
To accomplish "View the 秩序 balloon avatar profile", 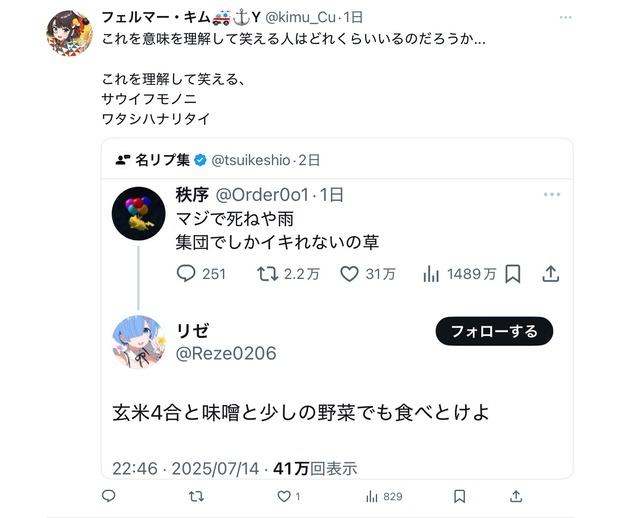I will coord(138,214).
